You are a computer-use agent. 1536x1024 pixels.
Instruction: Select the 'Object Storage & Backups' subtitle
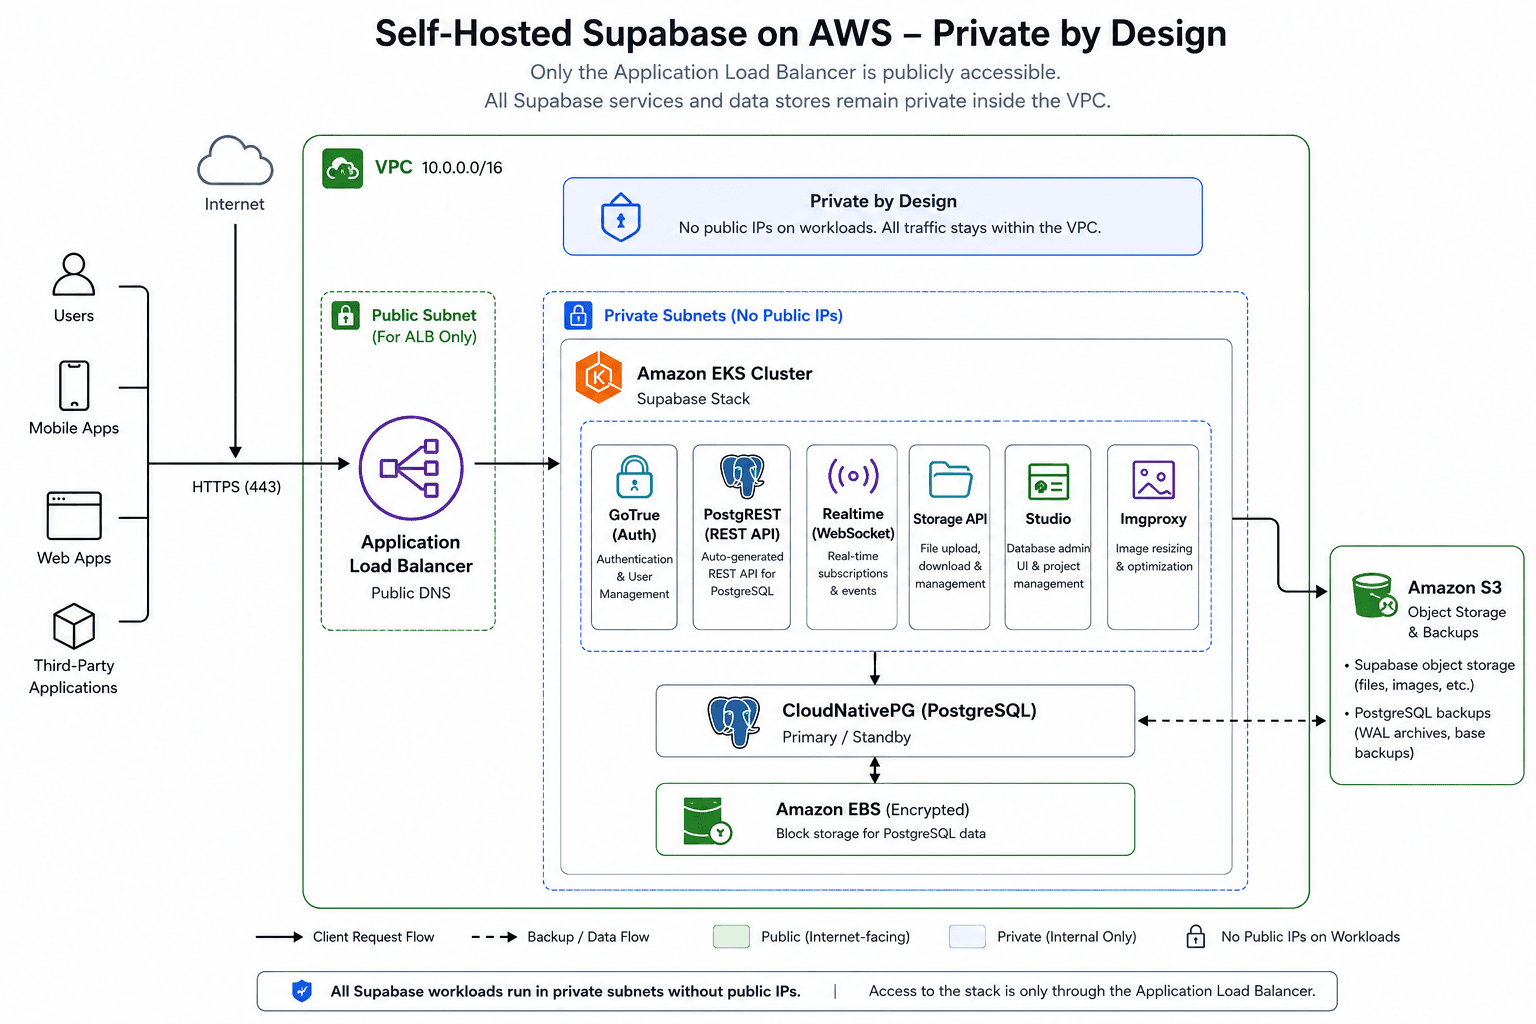pyautogui.click(x=1457, y=622)
